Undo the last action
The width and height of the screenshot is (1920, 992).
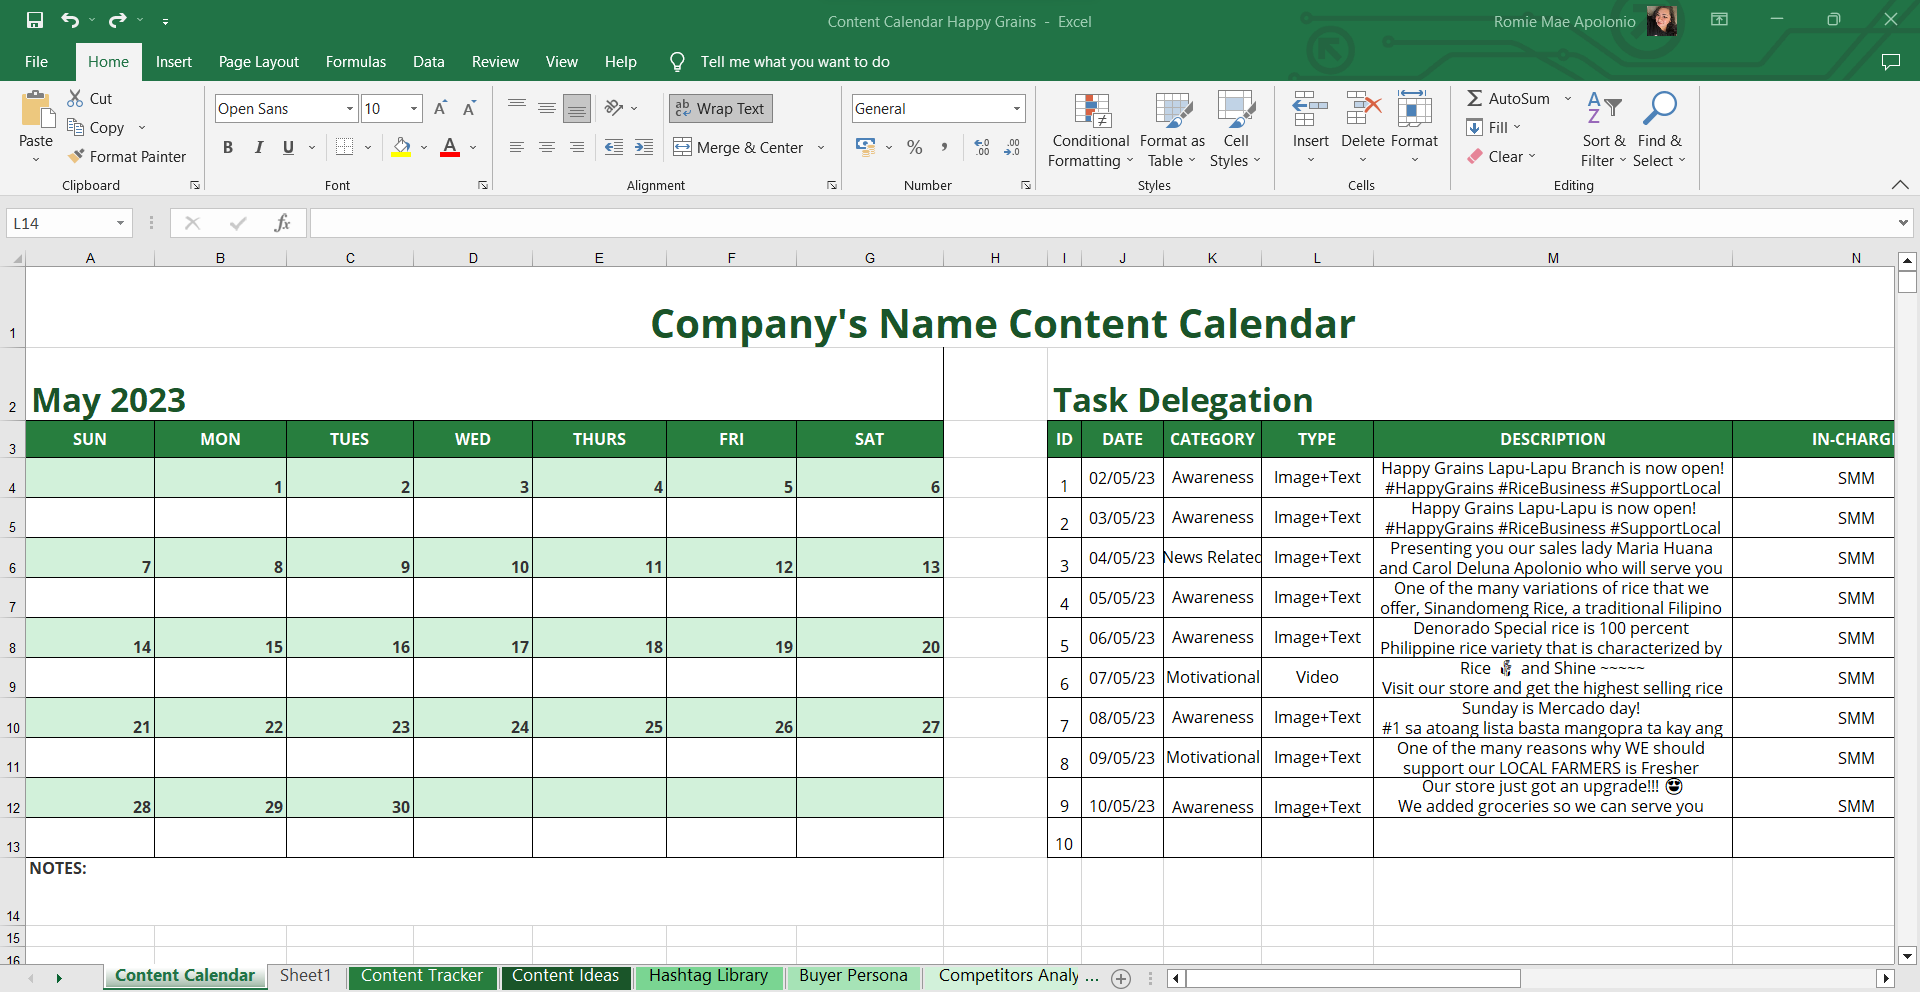(x=69, y=20)
